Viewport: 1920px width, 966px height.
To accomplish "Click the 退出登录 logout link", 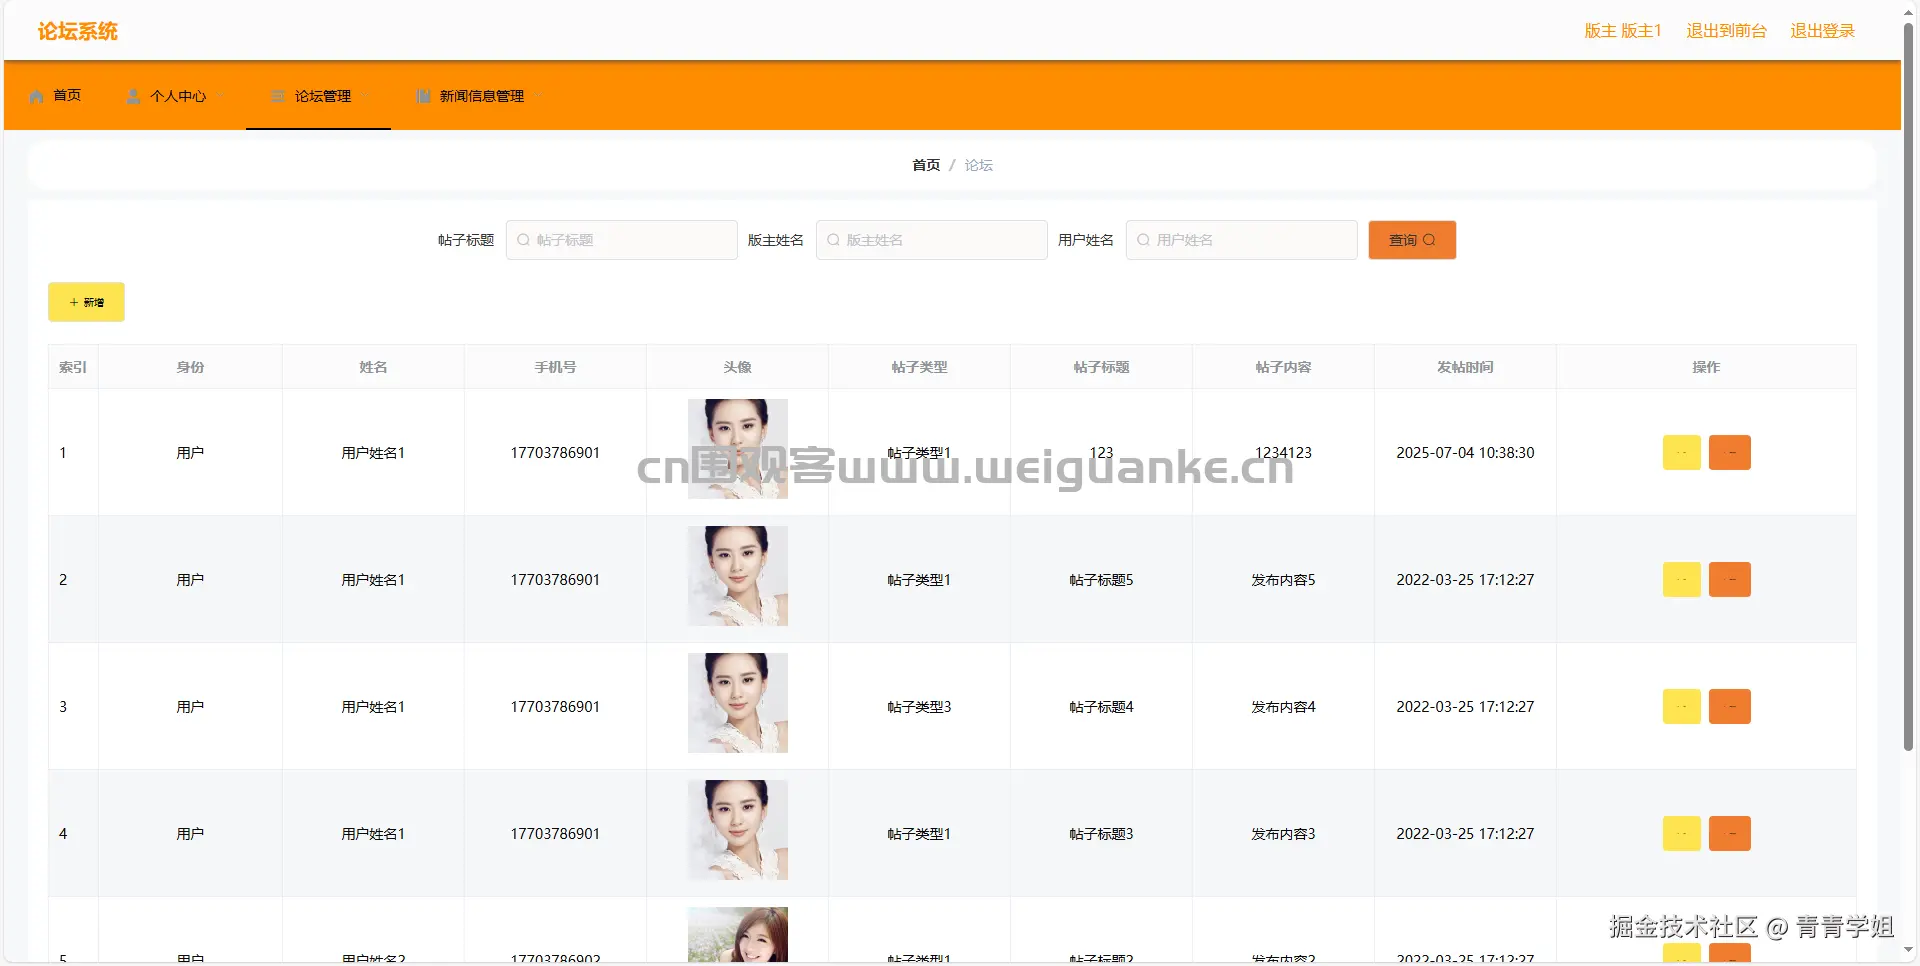I will (1822, 31).
